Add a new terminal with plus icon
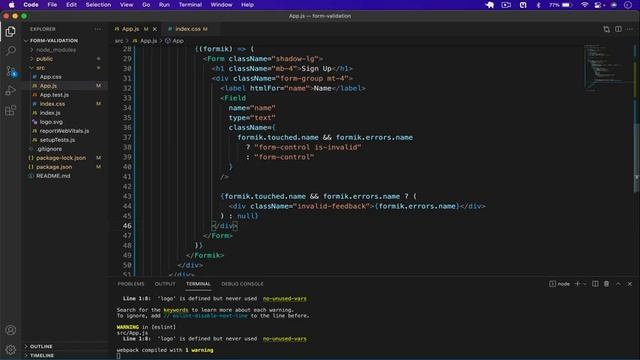Screen dimensions: 640x360 click(577, 284)
